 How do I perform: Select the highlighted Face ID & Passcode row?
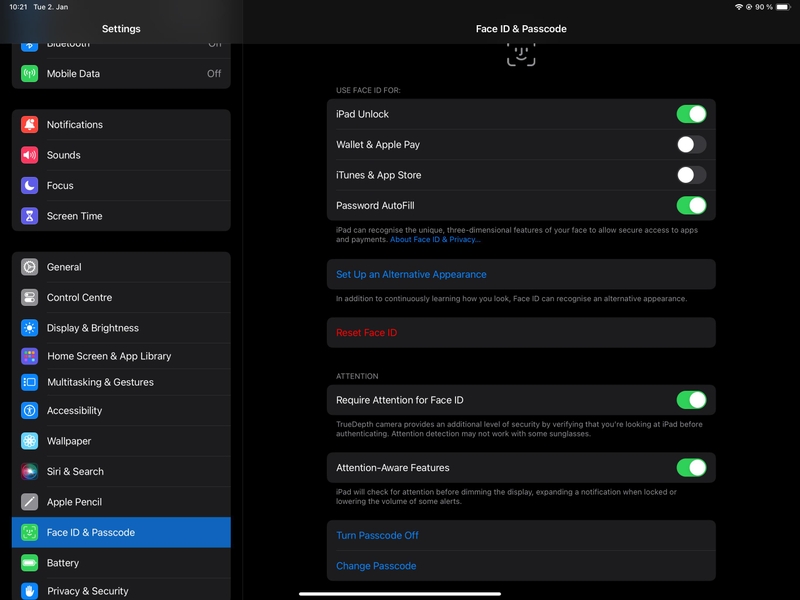tap(121, 533)
